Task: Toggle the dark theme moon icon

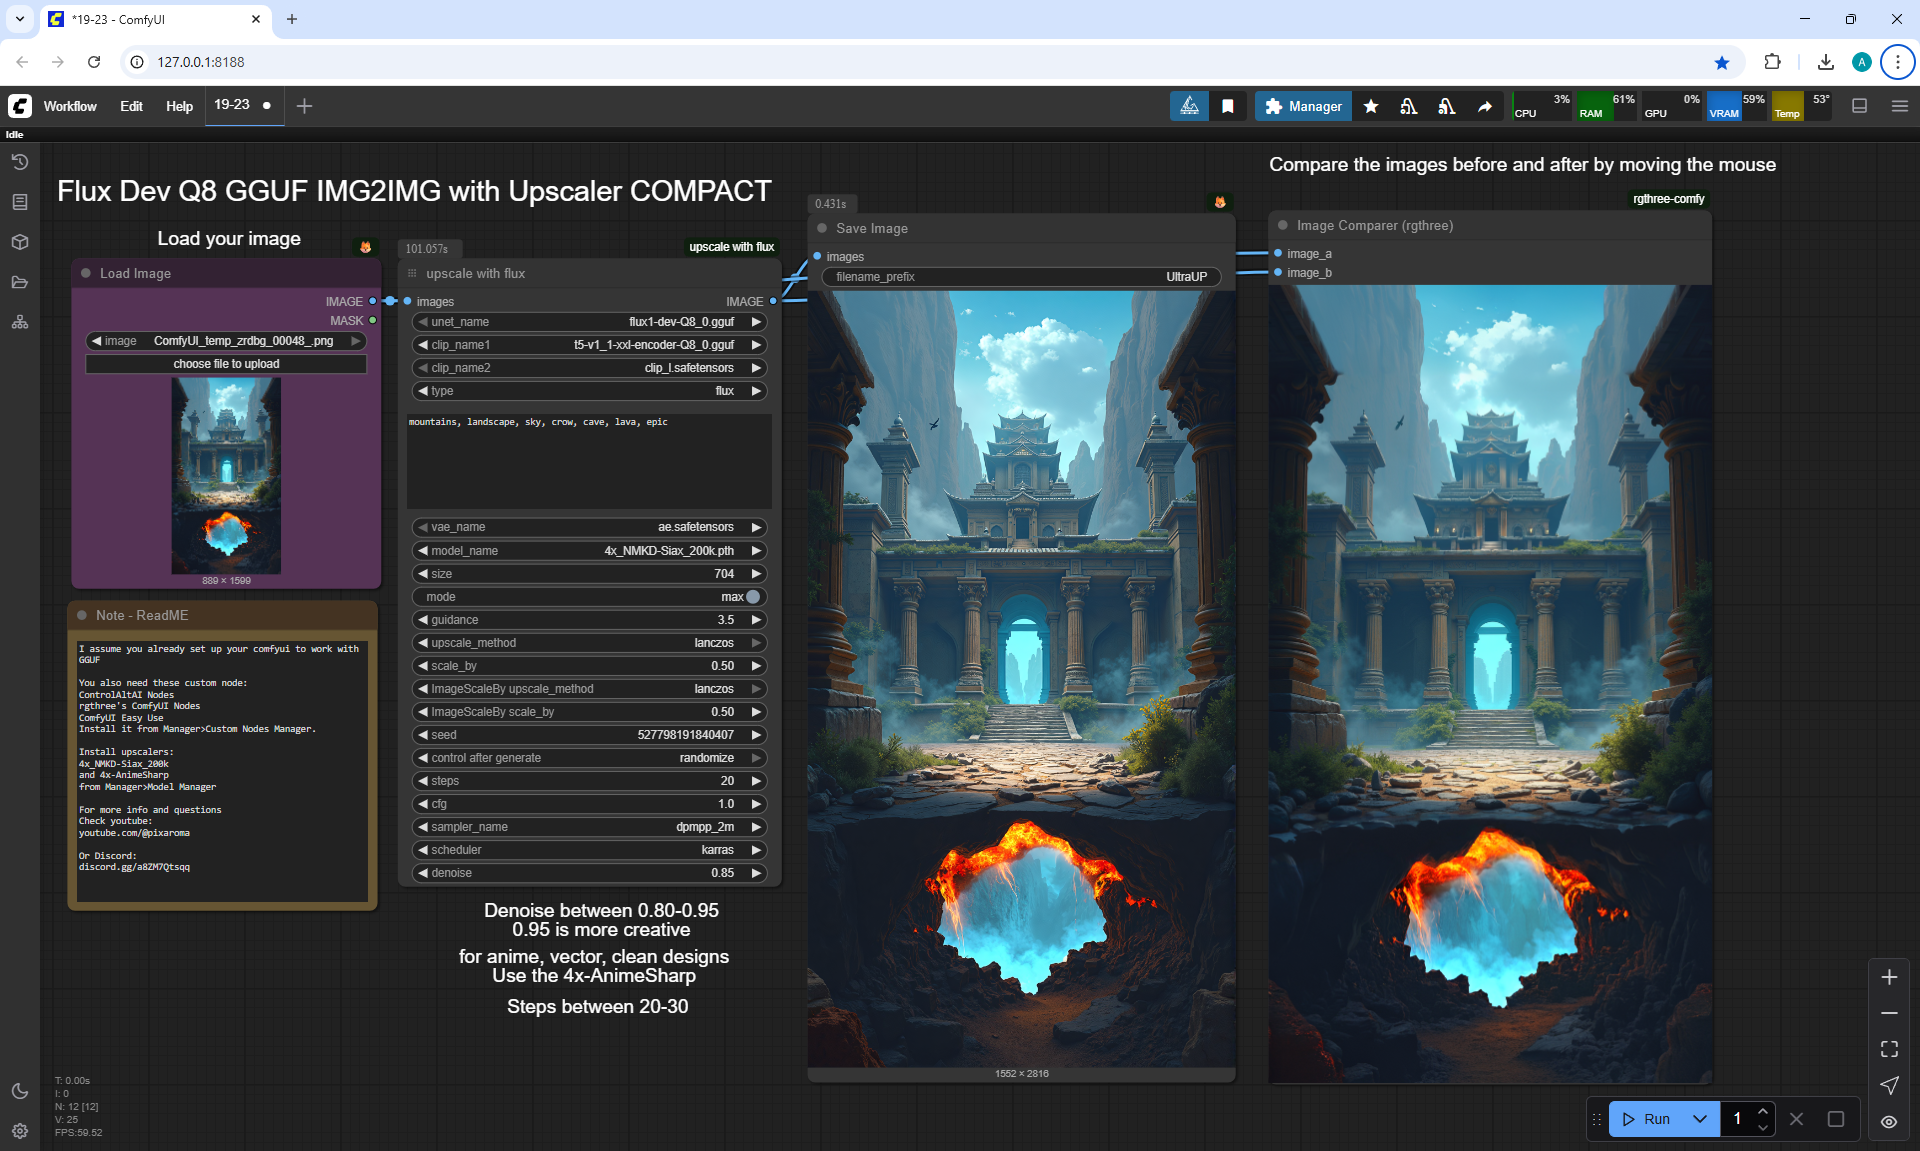Action: [20, 1091]
